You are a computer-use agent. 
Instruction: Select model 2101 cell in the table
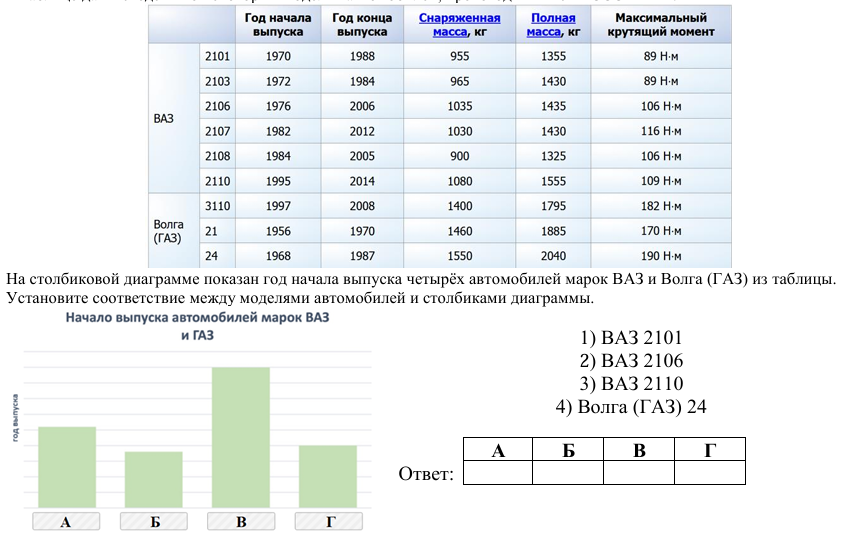[x=217, y=56]
